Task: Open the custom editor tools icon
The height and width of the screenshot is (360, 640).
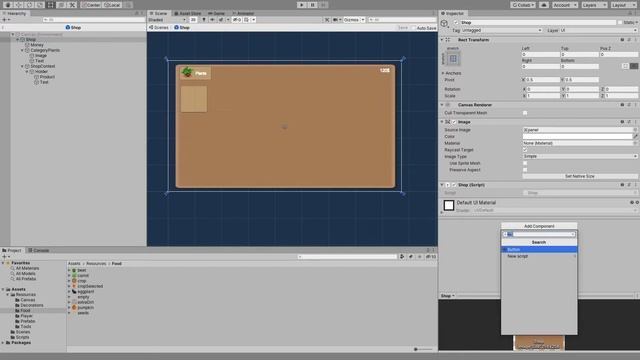Action: [x=72, y=5]
